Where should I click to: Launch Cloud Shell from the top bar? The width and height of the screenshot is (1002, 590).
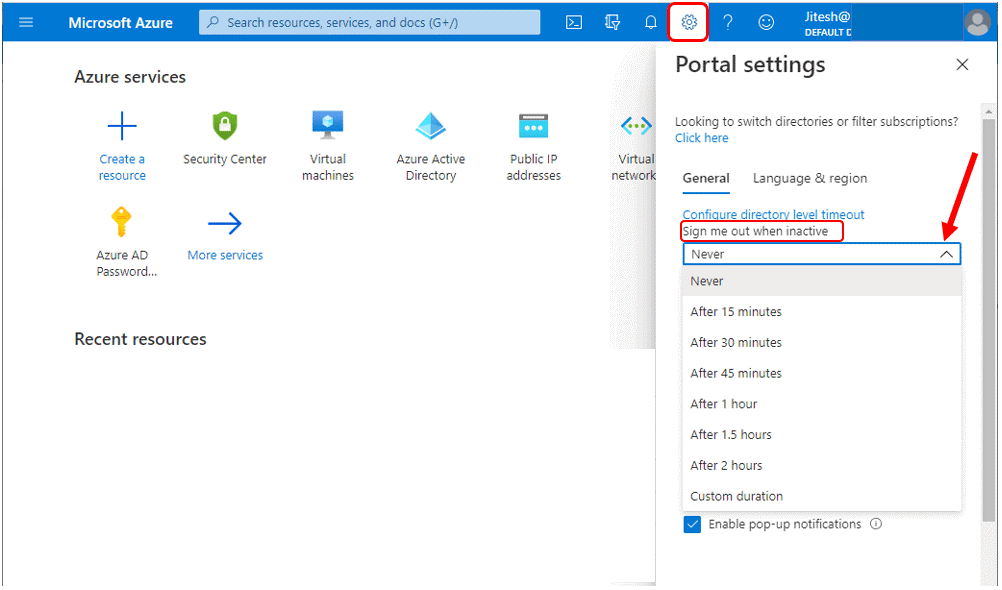pos(574,22)
